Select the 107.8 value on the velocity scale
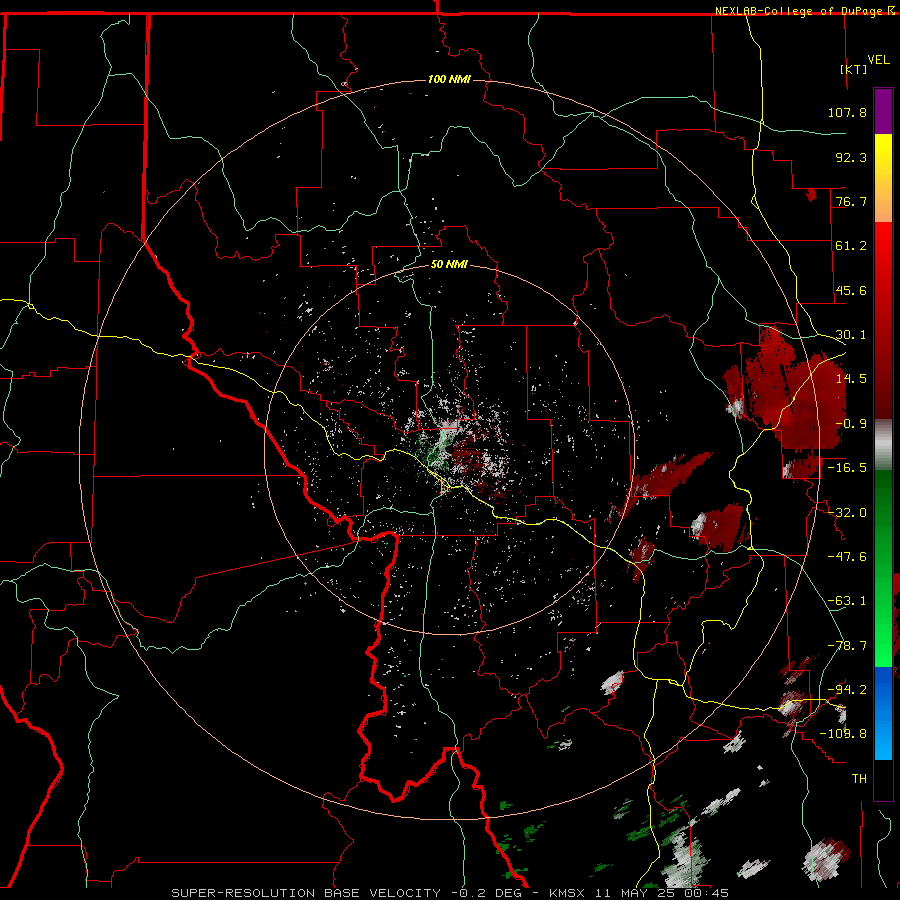This screenshot has width=900, height=900. point(847,112)
